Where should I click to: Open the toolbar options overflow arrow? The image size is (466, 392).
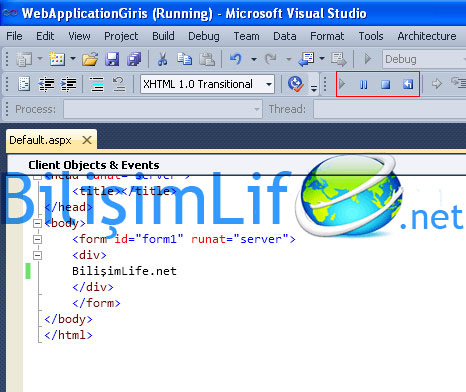[x=314, y=88]
